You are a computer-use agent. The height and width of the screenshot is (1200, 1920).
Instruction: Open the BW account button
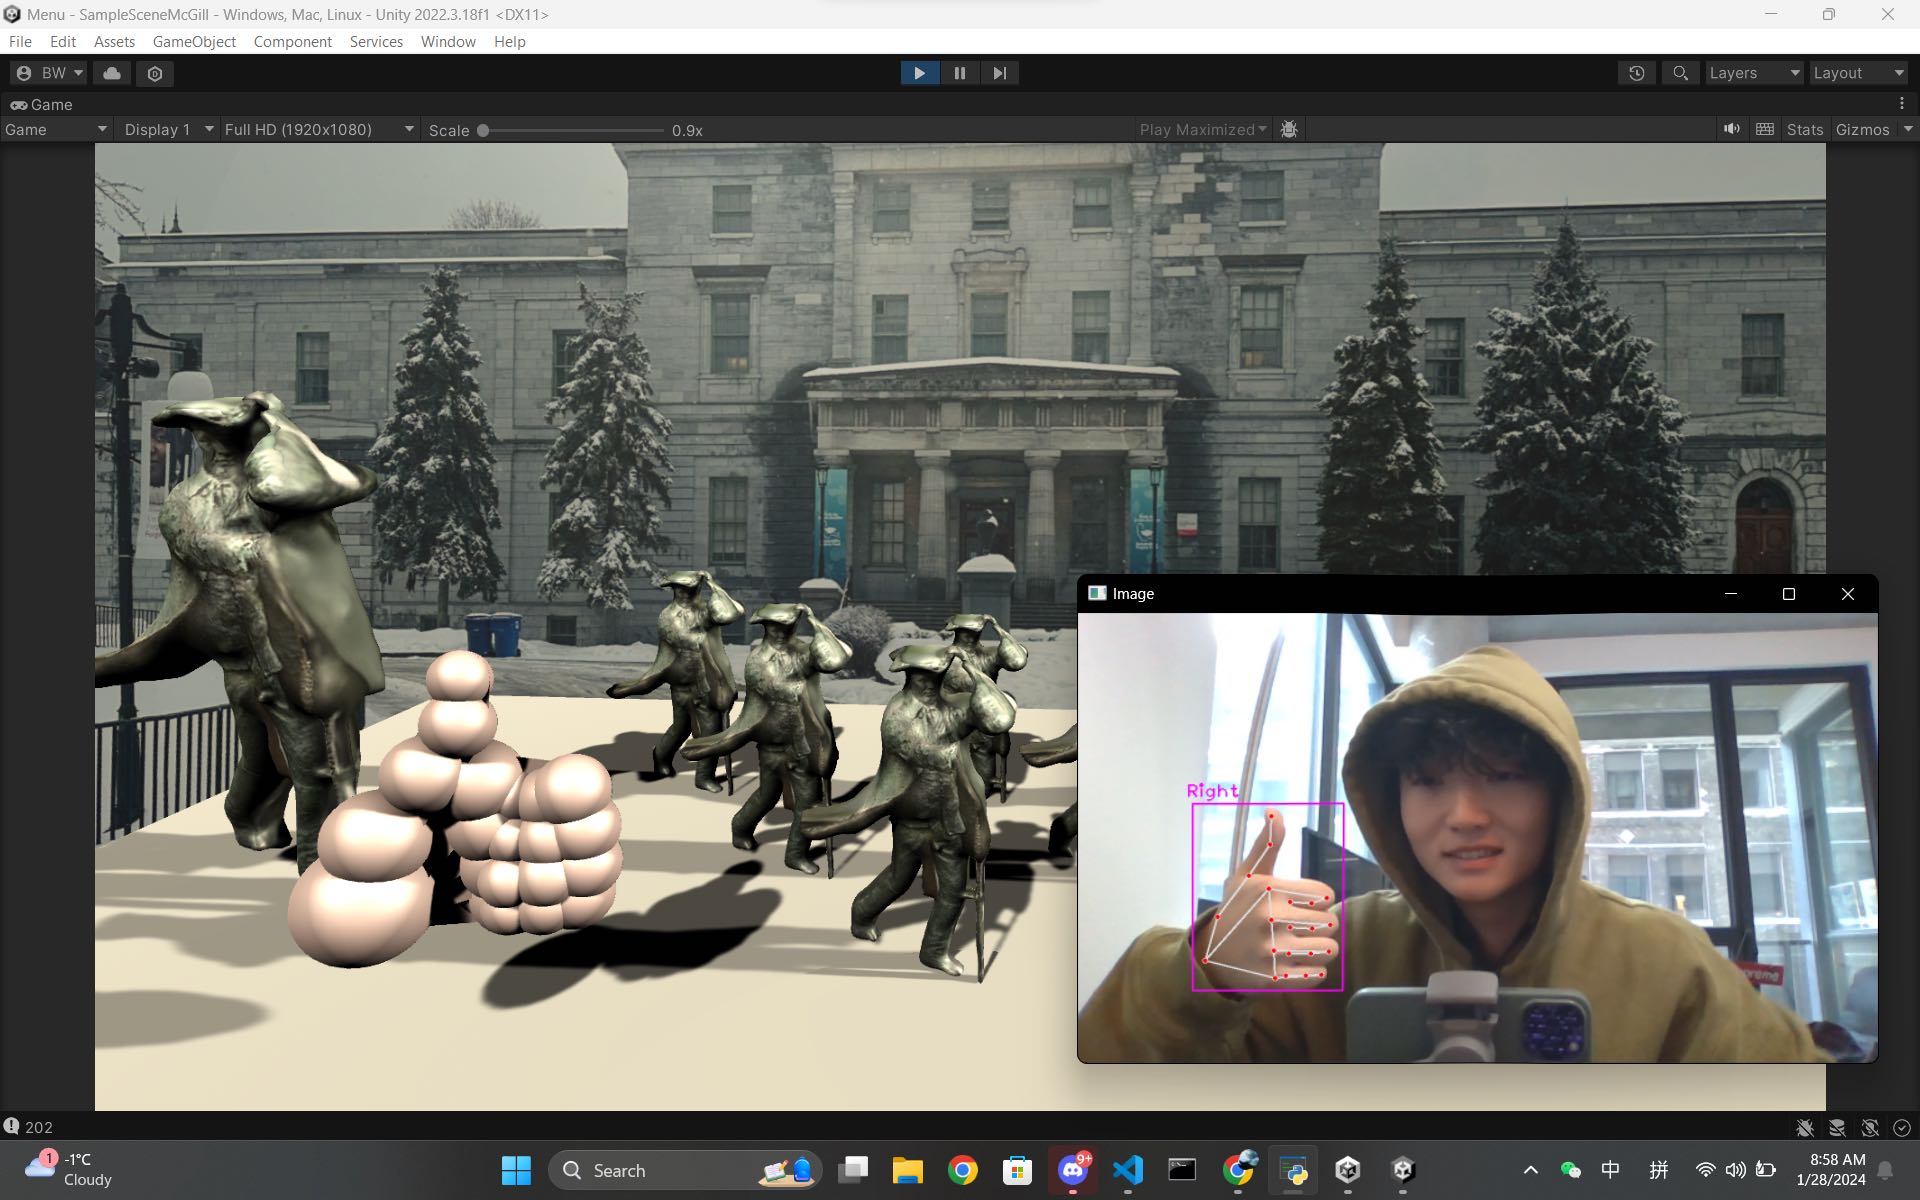pos(49,73)
